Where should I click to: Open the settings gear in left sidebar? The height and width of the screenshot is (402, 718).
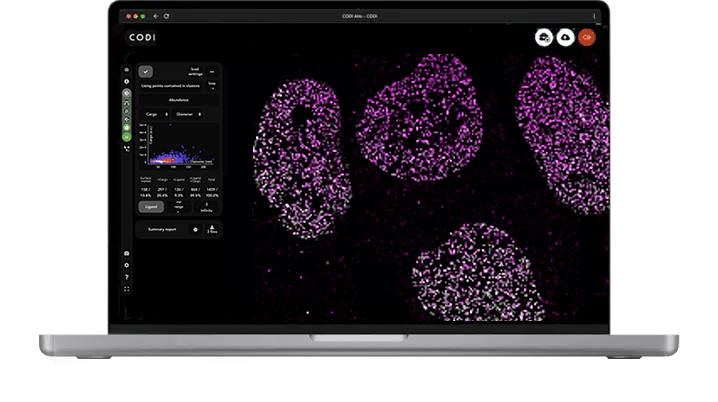pos(127,266)
